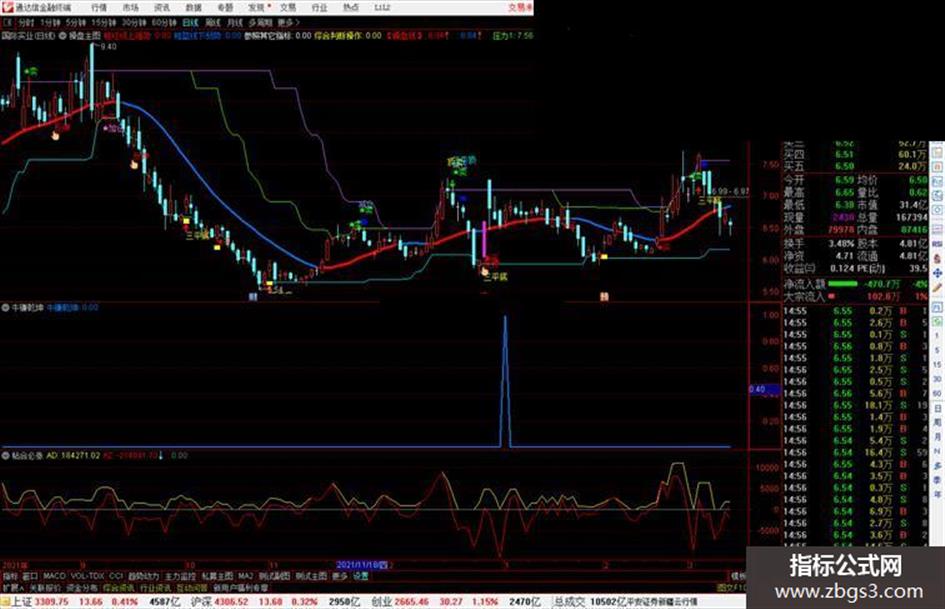Image resolution: width=945 pixels, height=609 pixels.
Task: Open 资金分布 tab
Action: pyautogui.click(x=82, y=587)
